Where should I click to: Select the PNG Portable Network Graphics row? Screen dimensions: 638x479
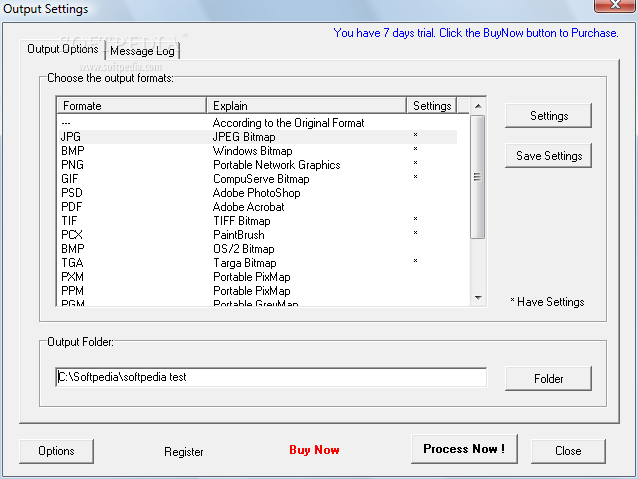258,165
